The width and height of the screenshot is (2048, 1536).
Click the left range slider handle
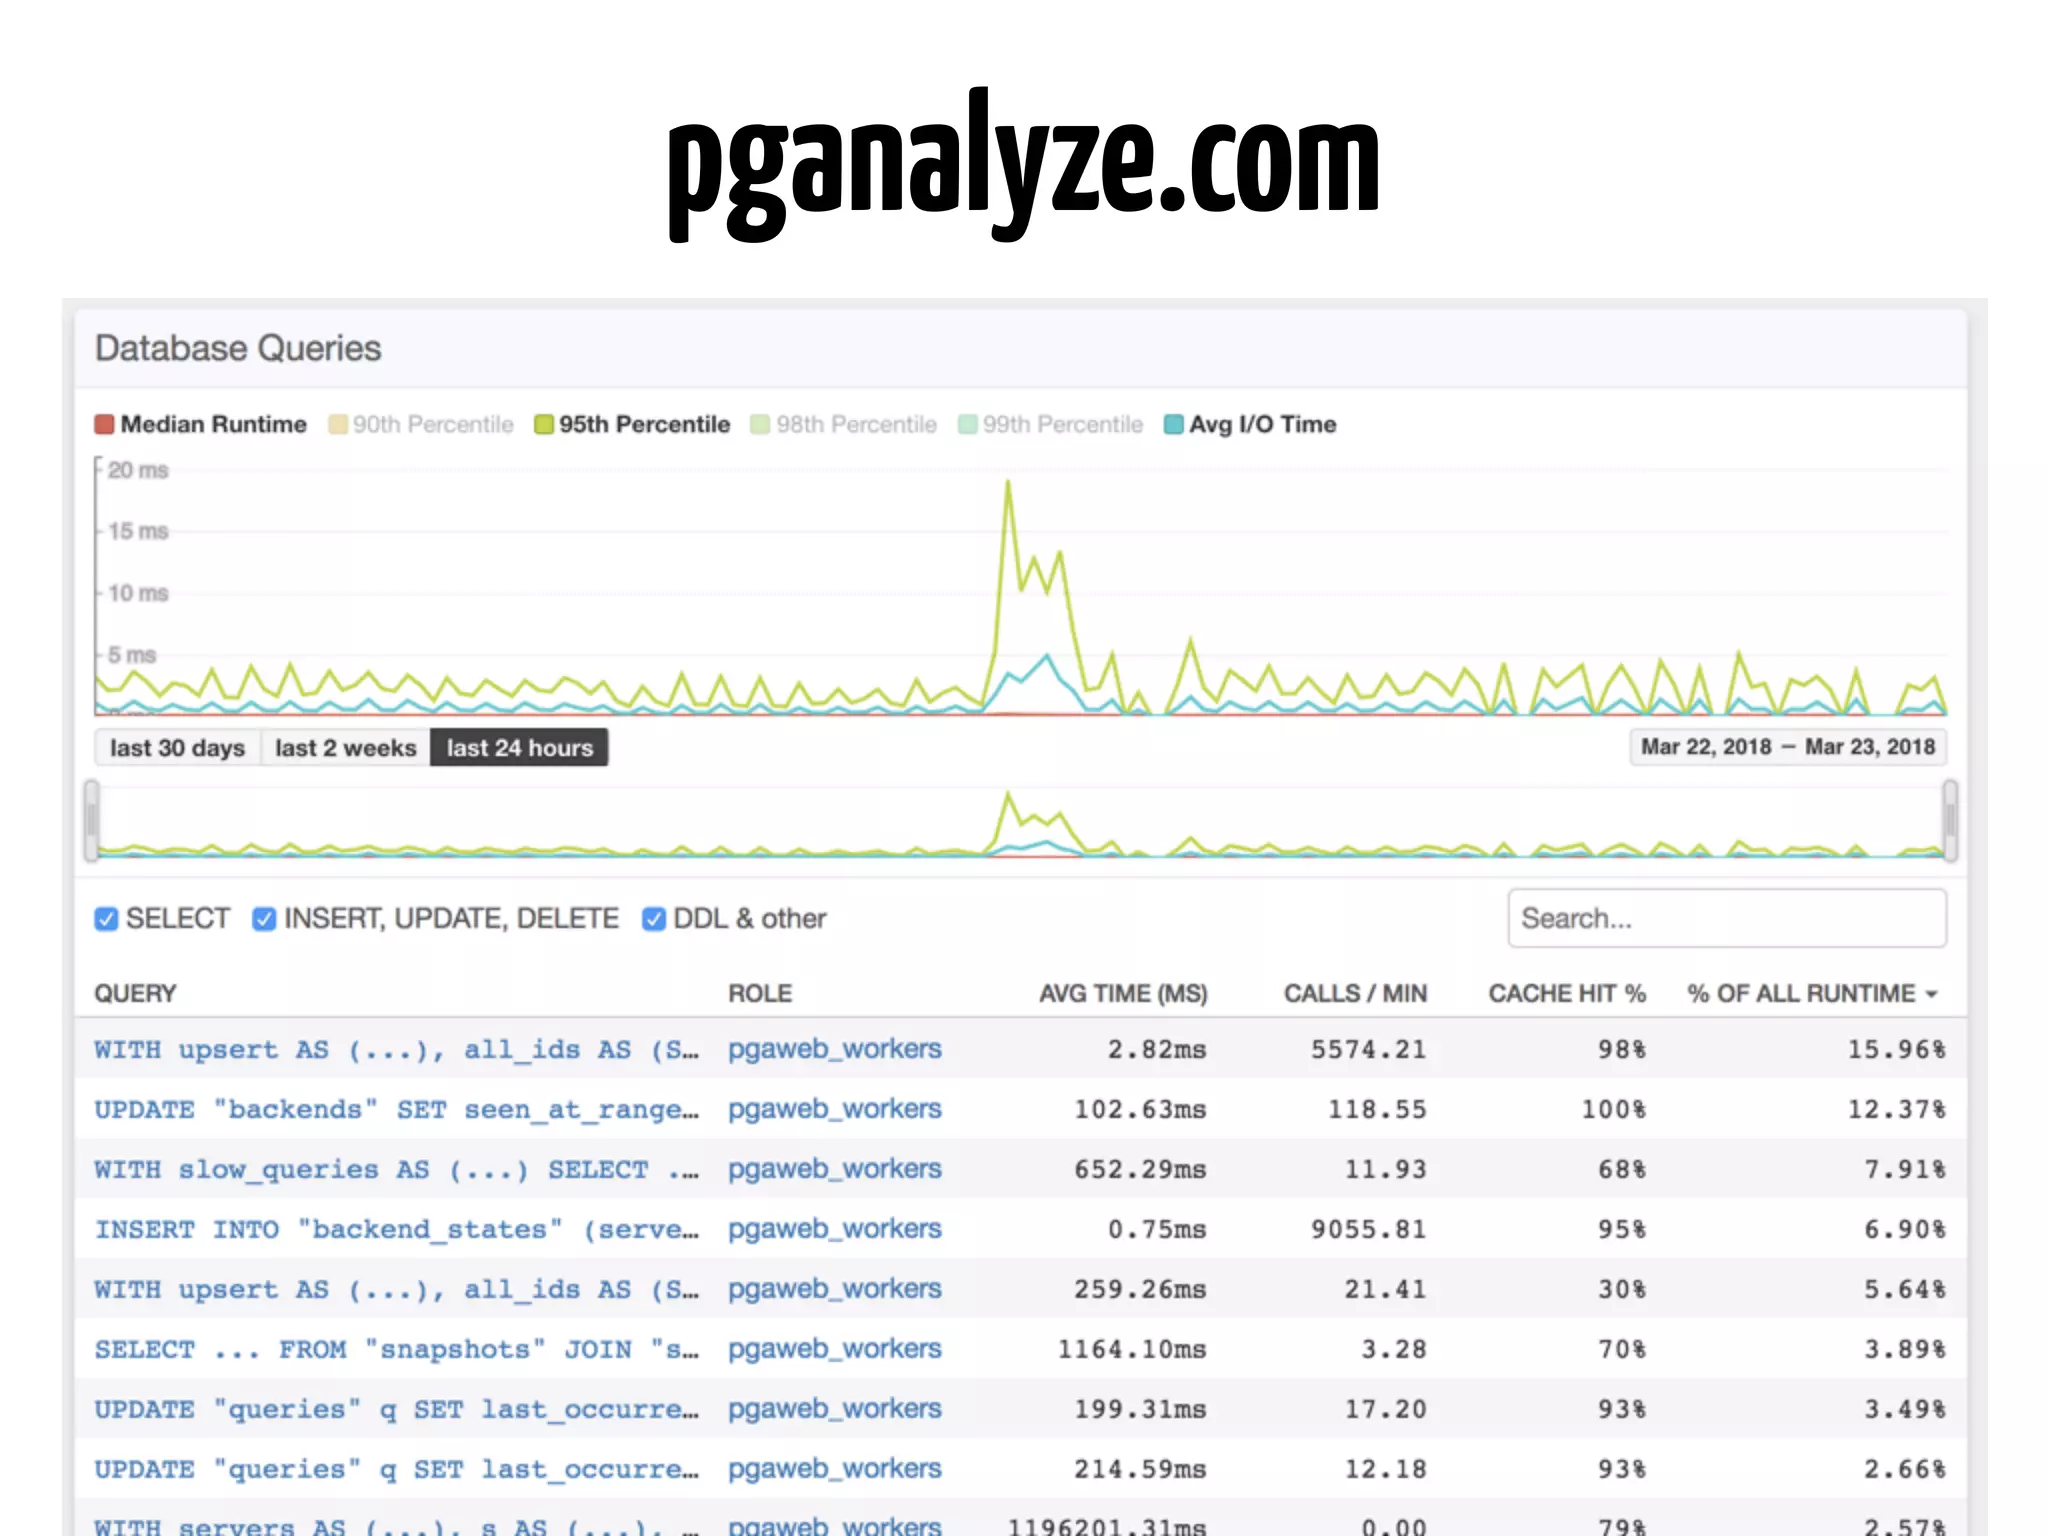[92, 821]
